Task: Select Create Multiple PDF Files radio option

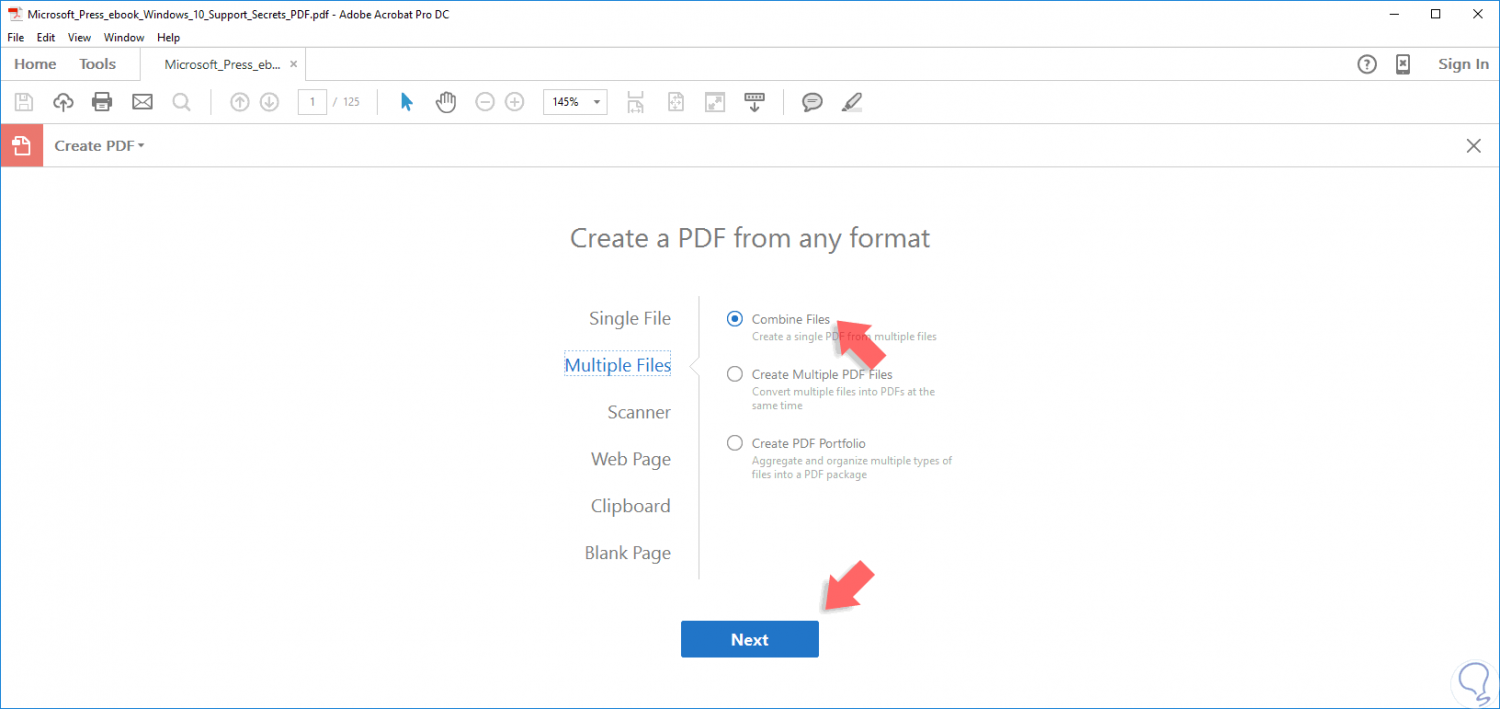Action: (735, 374)
